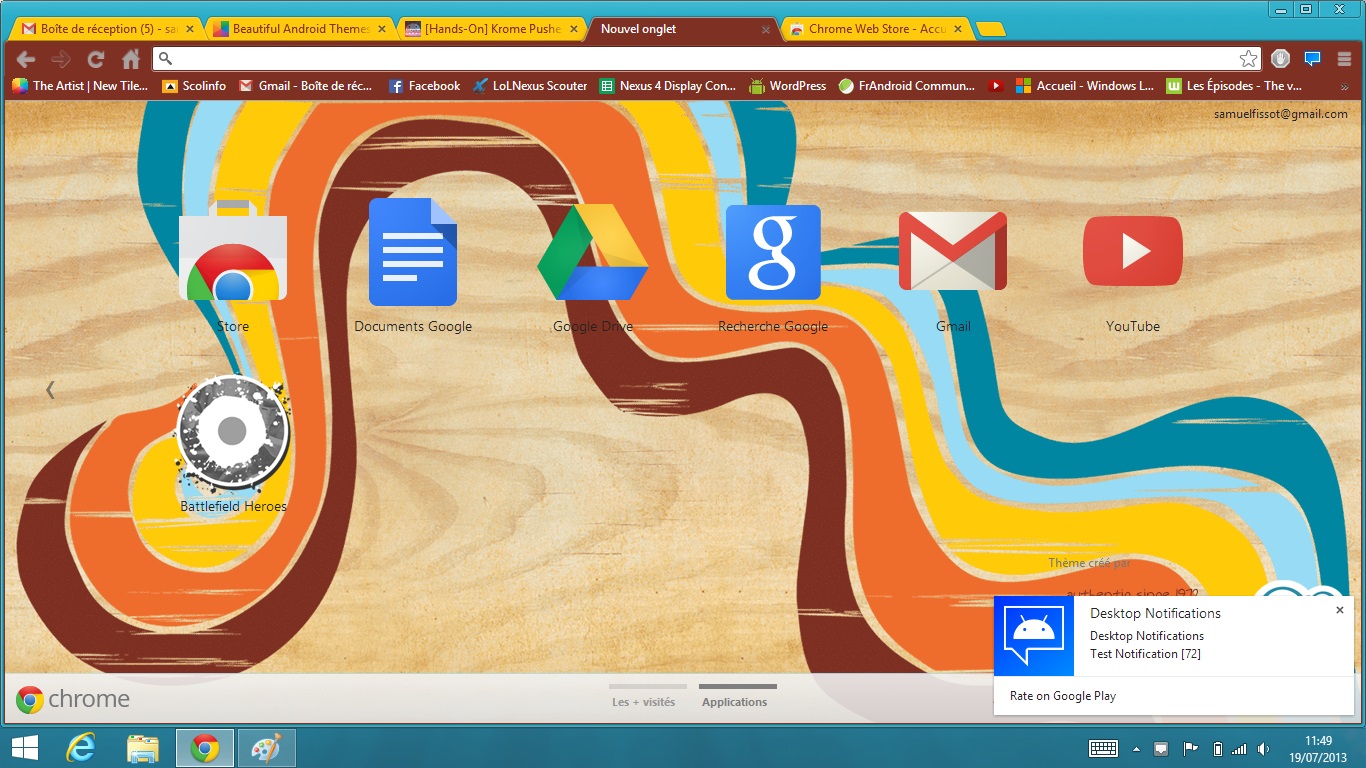Viewport: 1366px width, 768px height.
Task: Open the Accueil - Windows bookmark
Action: pos(1084,86)
